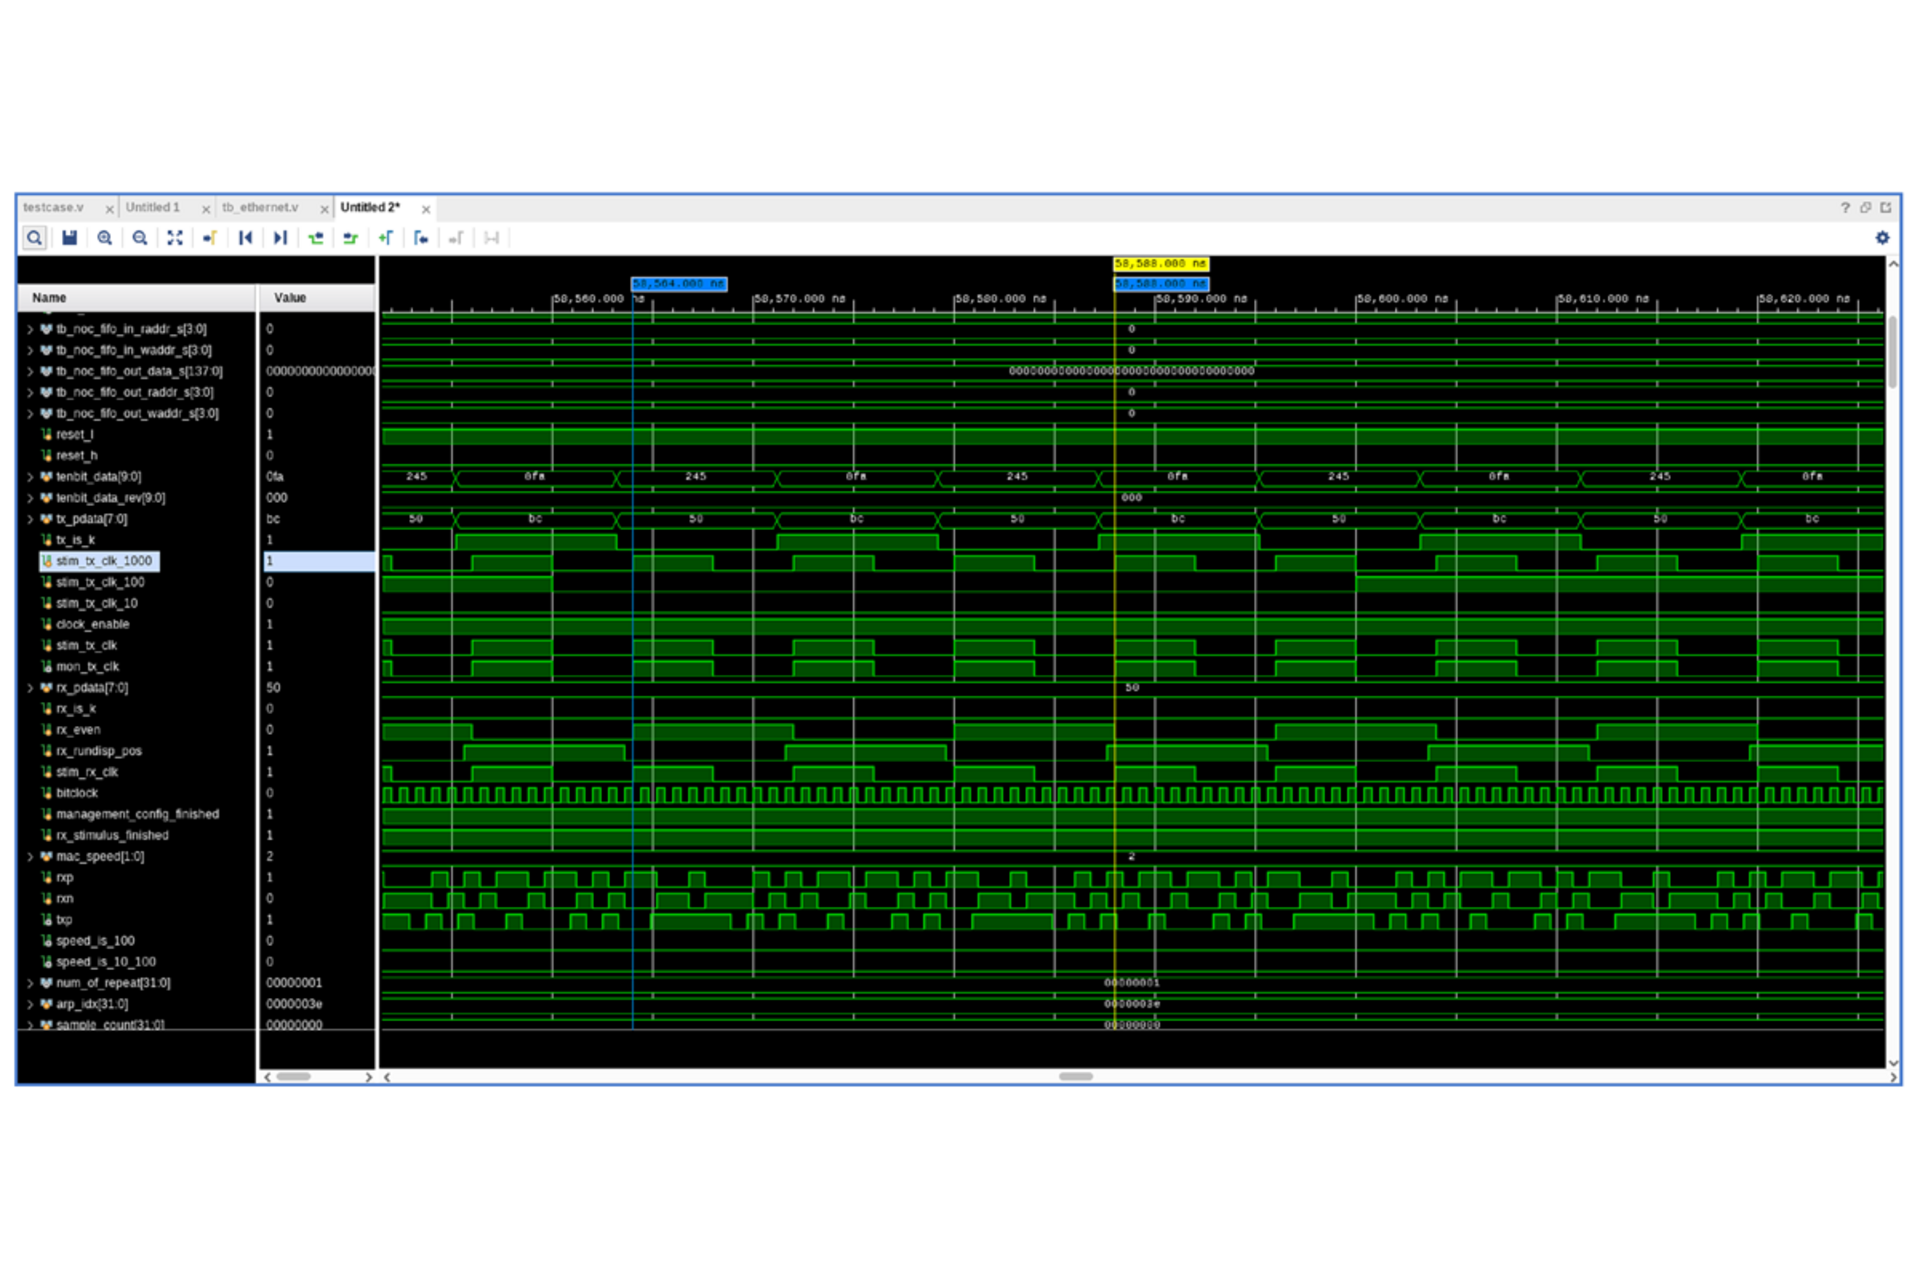Expand tb_noc_fifo_out_data_s[137:0] bus
Viewport: 1920px width, 1280px height.
point(30,371)
